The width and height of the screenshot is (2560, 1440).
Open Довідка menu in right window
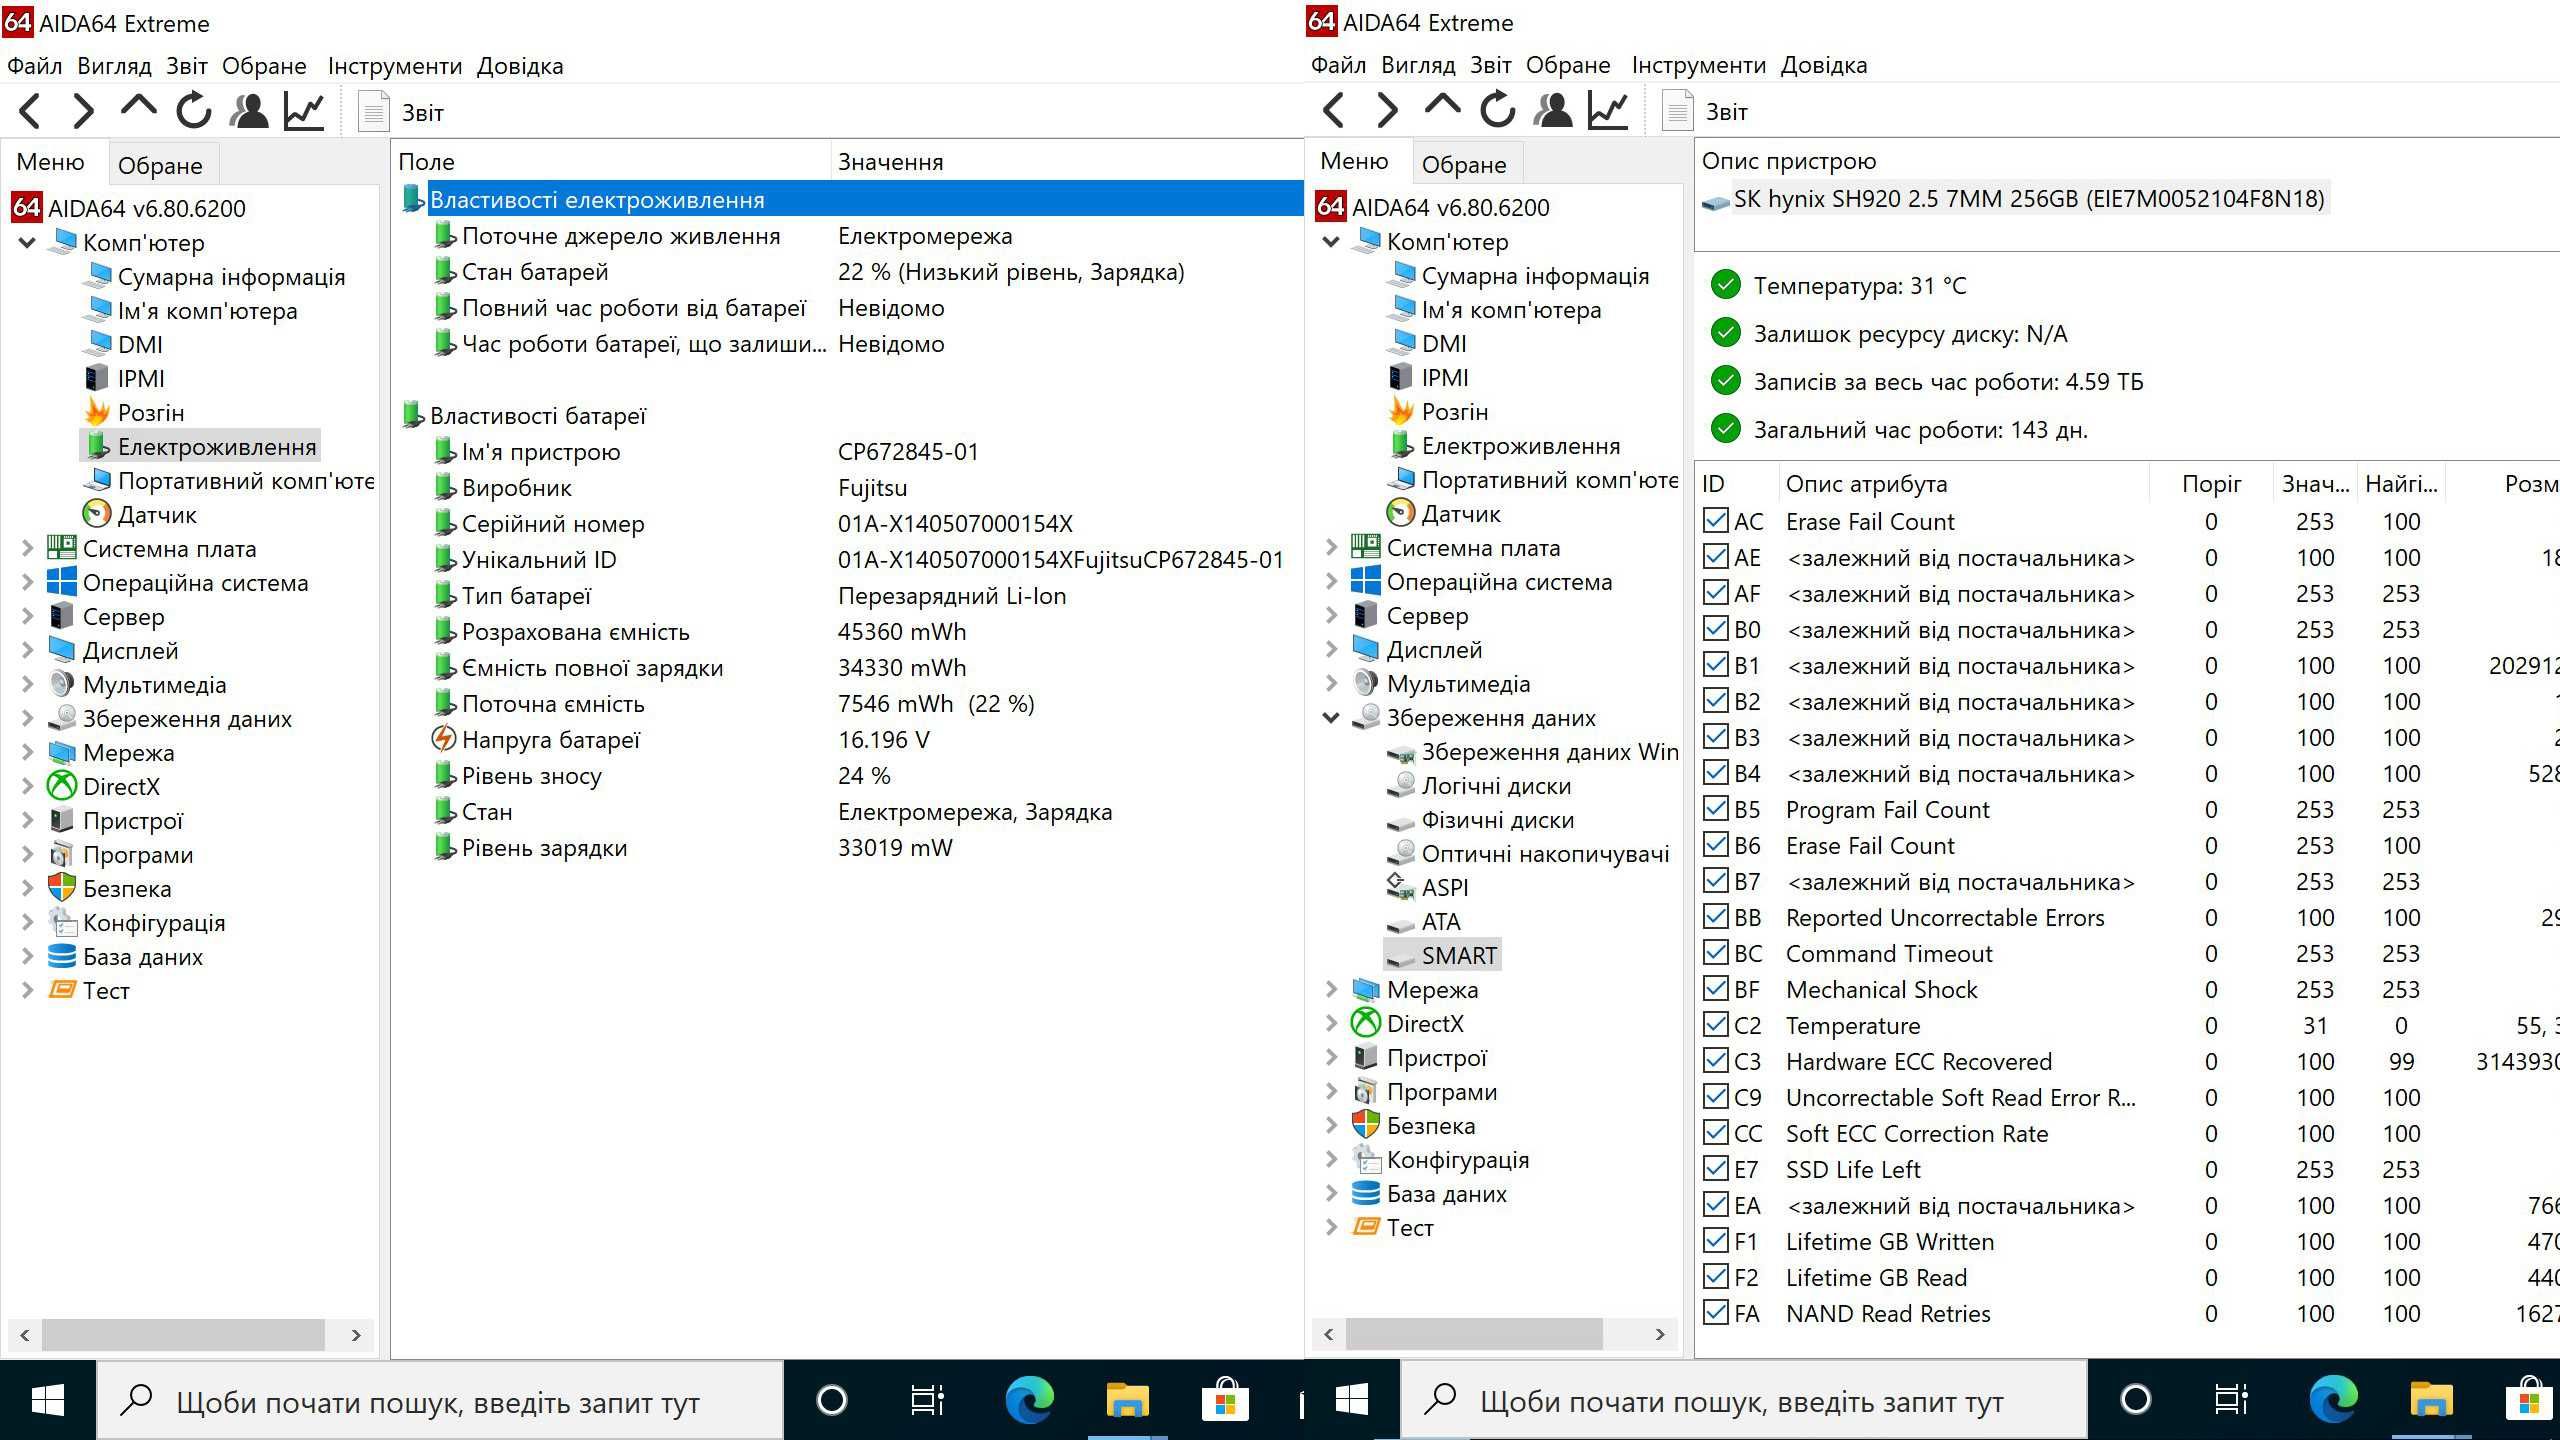pyautogui.click(x=1824, y=65)
